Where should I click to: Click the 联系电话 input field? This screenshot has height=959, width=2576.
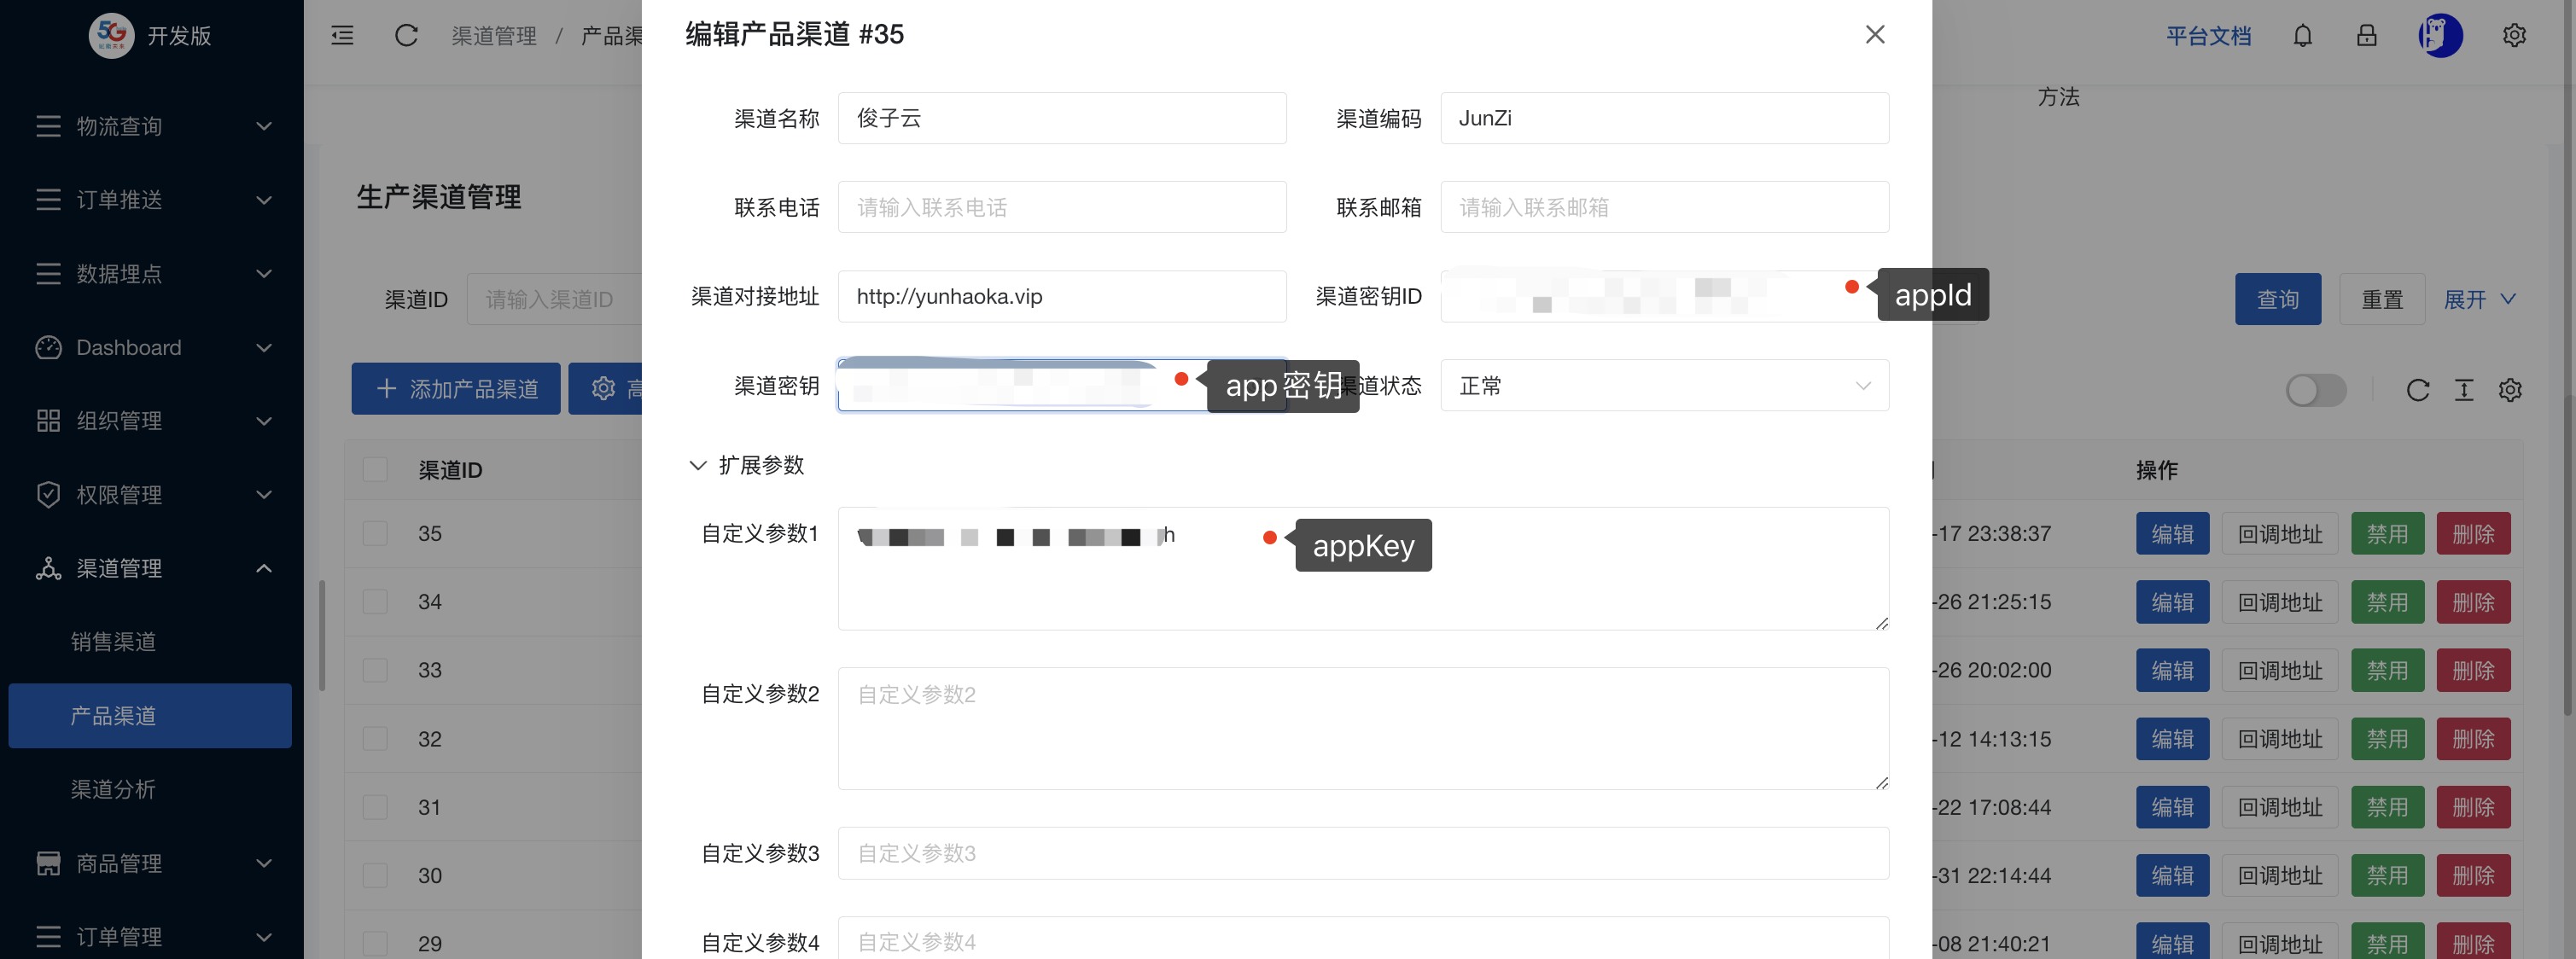pyautogui.click(x=1062, y=207)
